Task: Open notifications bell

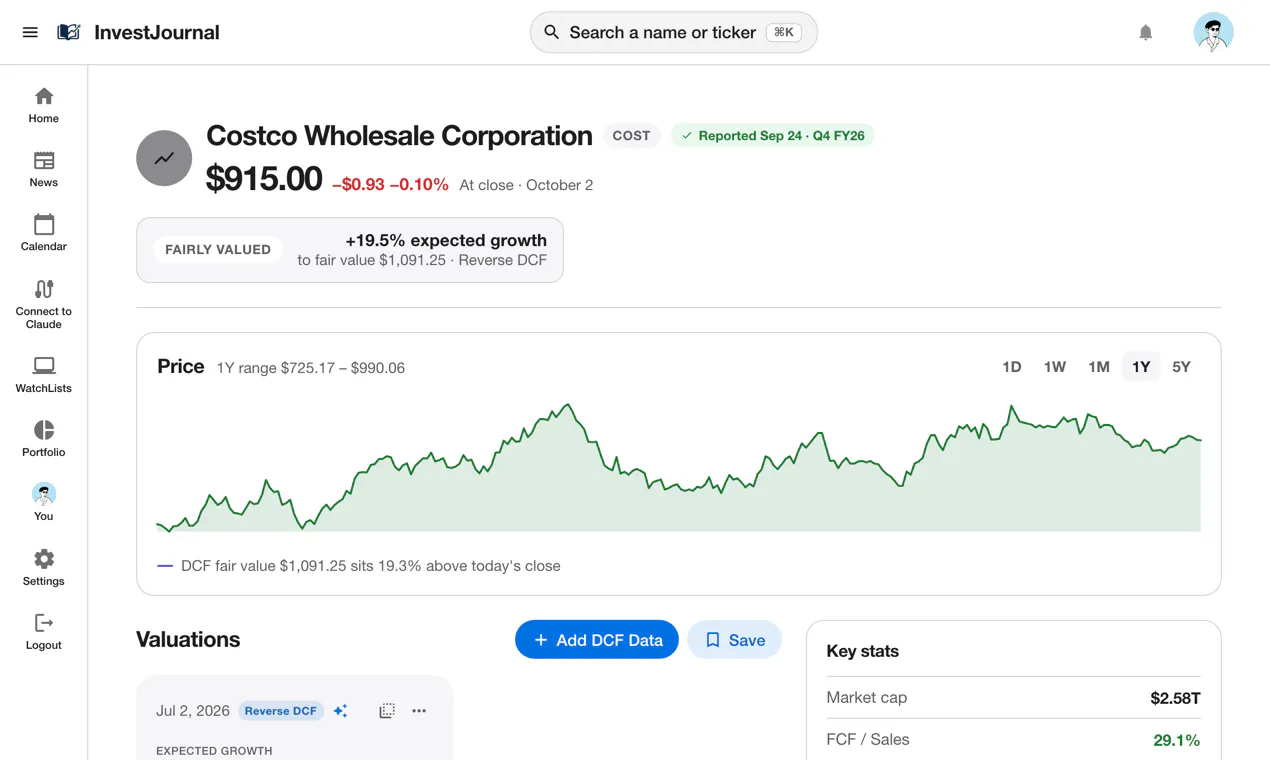Action: tap(1146, 32)
